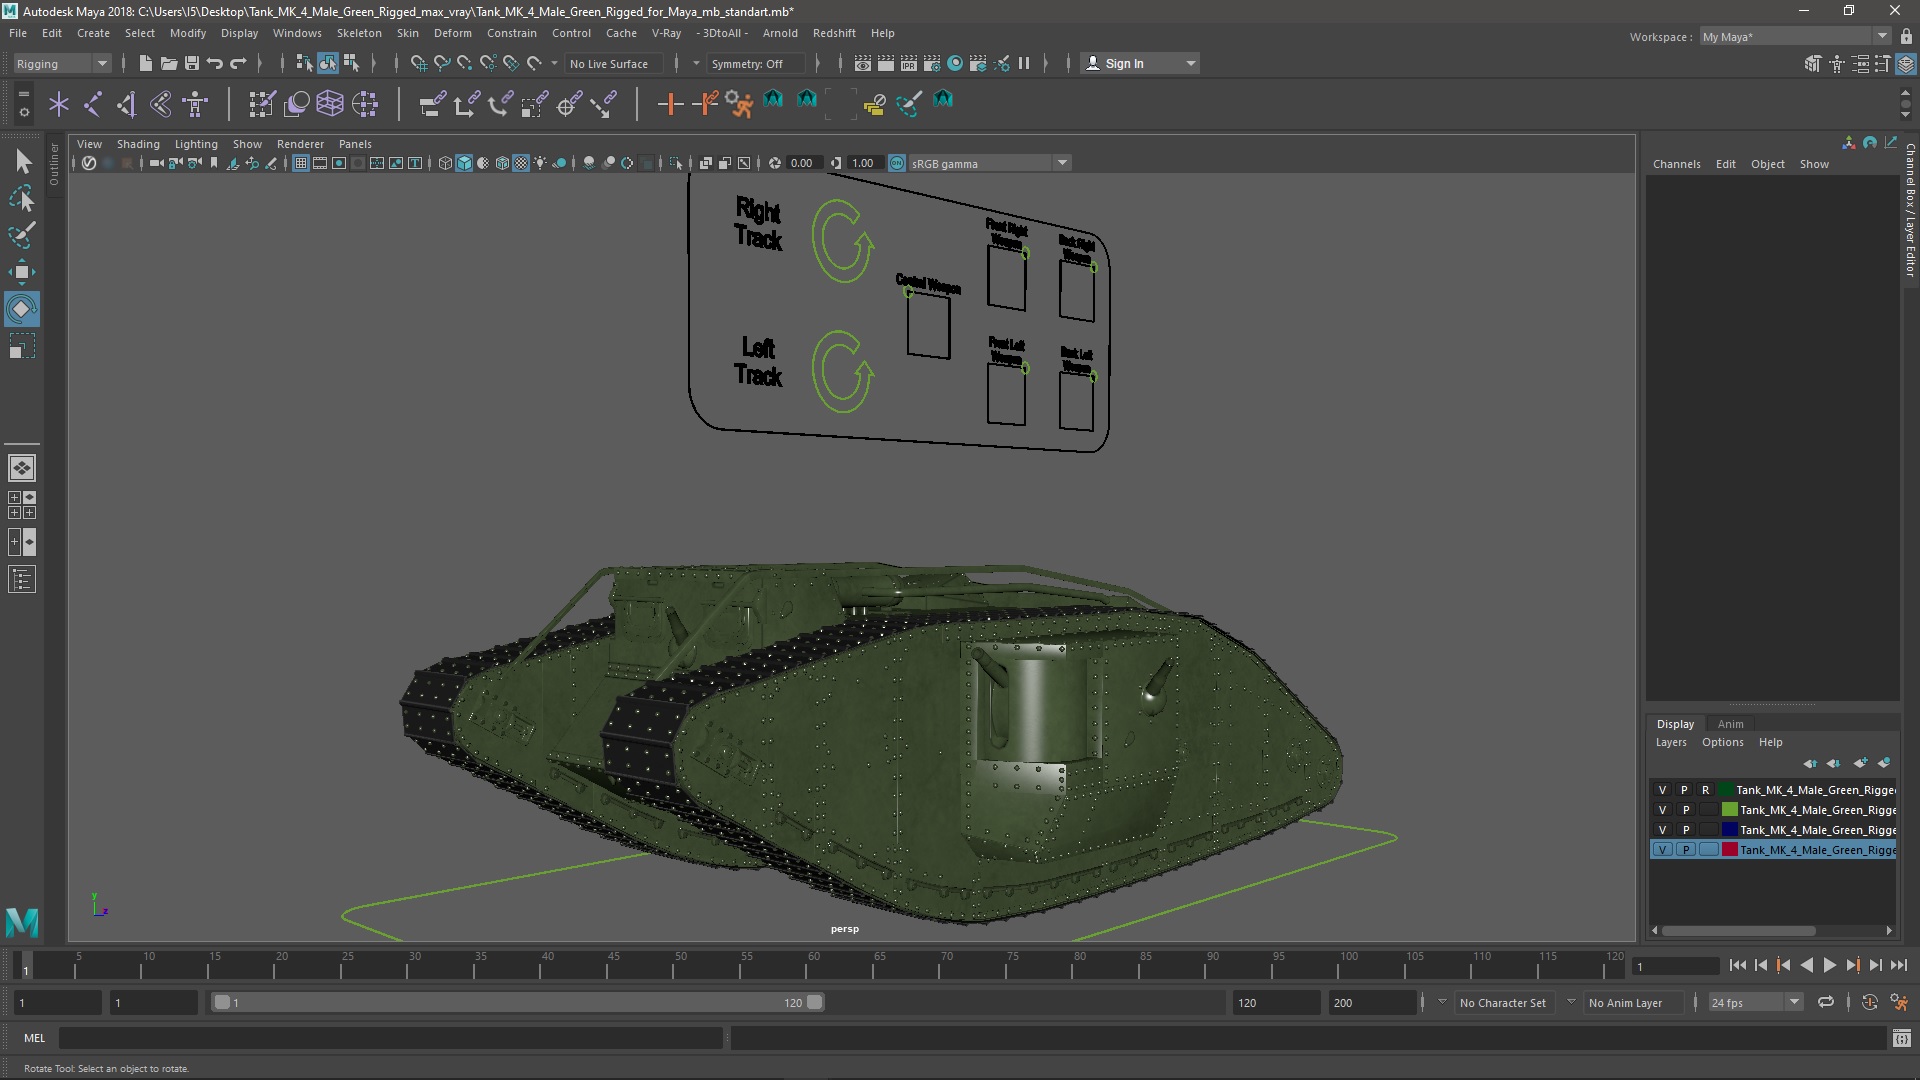Click the green layer color swatch
Viewport: 1920px width, 1080px height.
point(1729,810)
